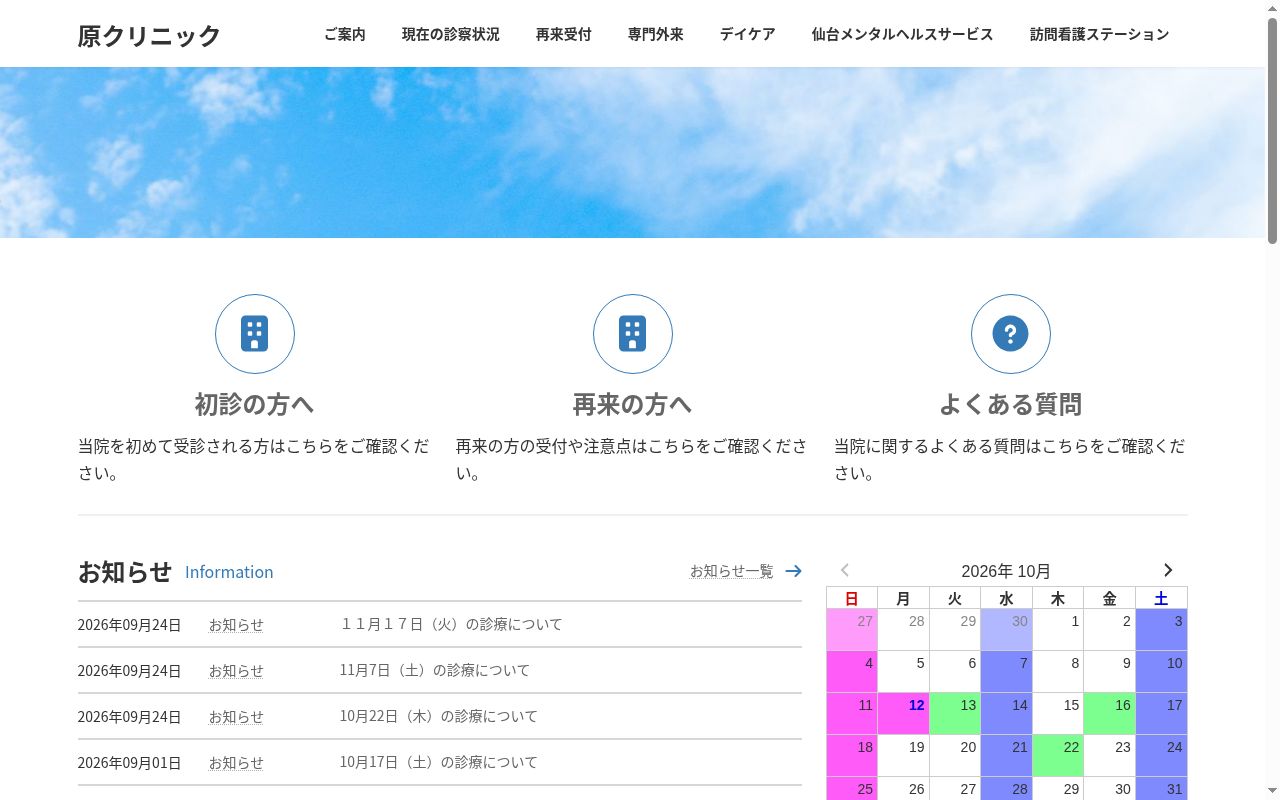Go to the デイケア page

(748, 34)
